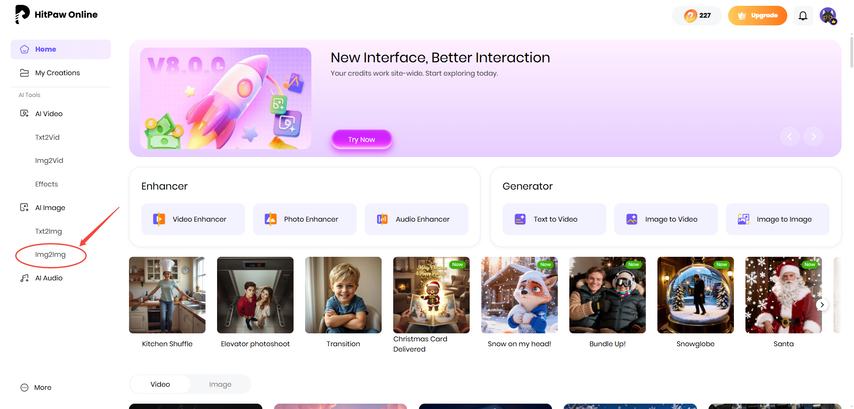
Task: Open My Creations folder
Action: point(57,73)
